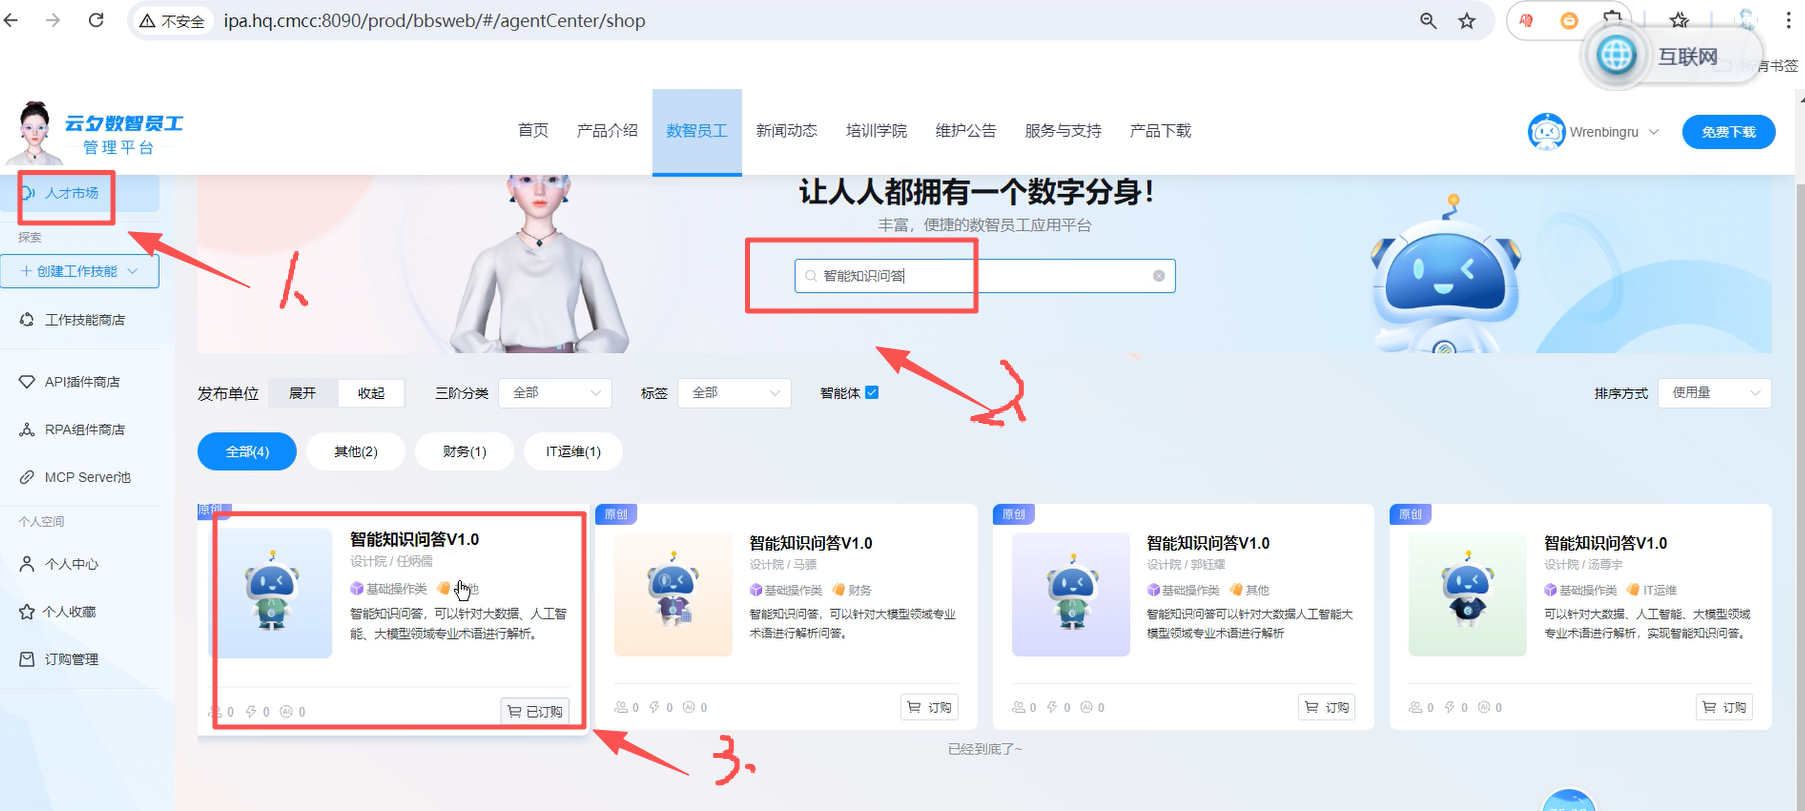Viewport: 1805px width, 811px height.
Task: Open MCP Server池 in the sidebar
Action: coord(87,477)
